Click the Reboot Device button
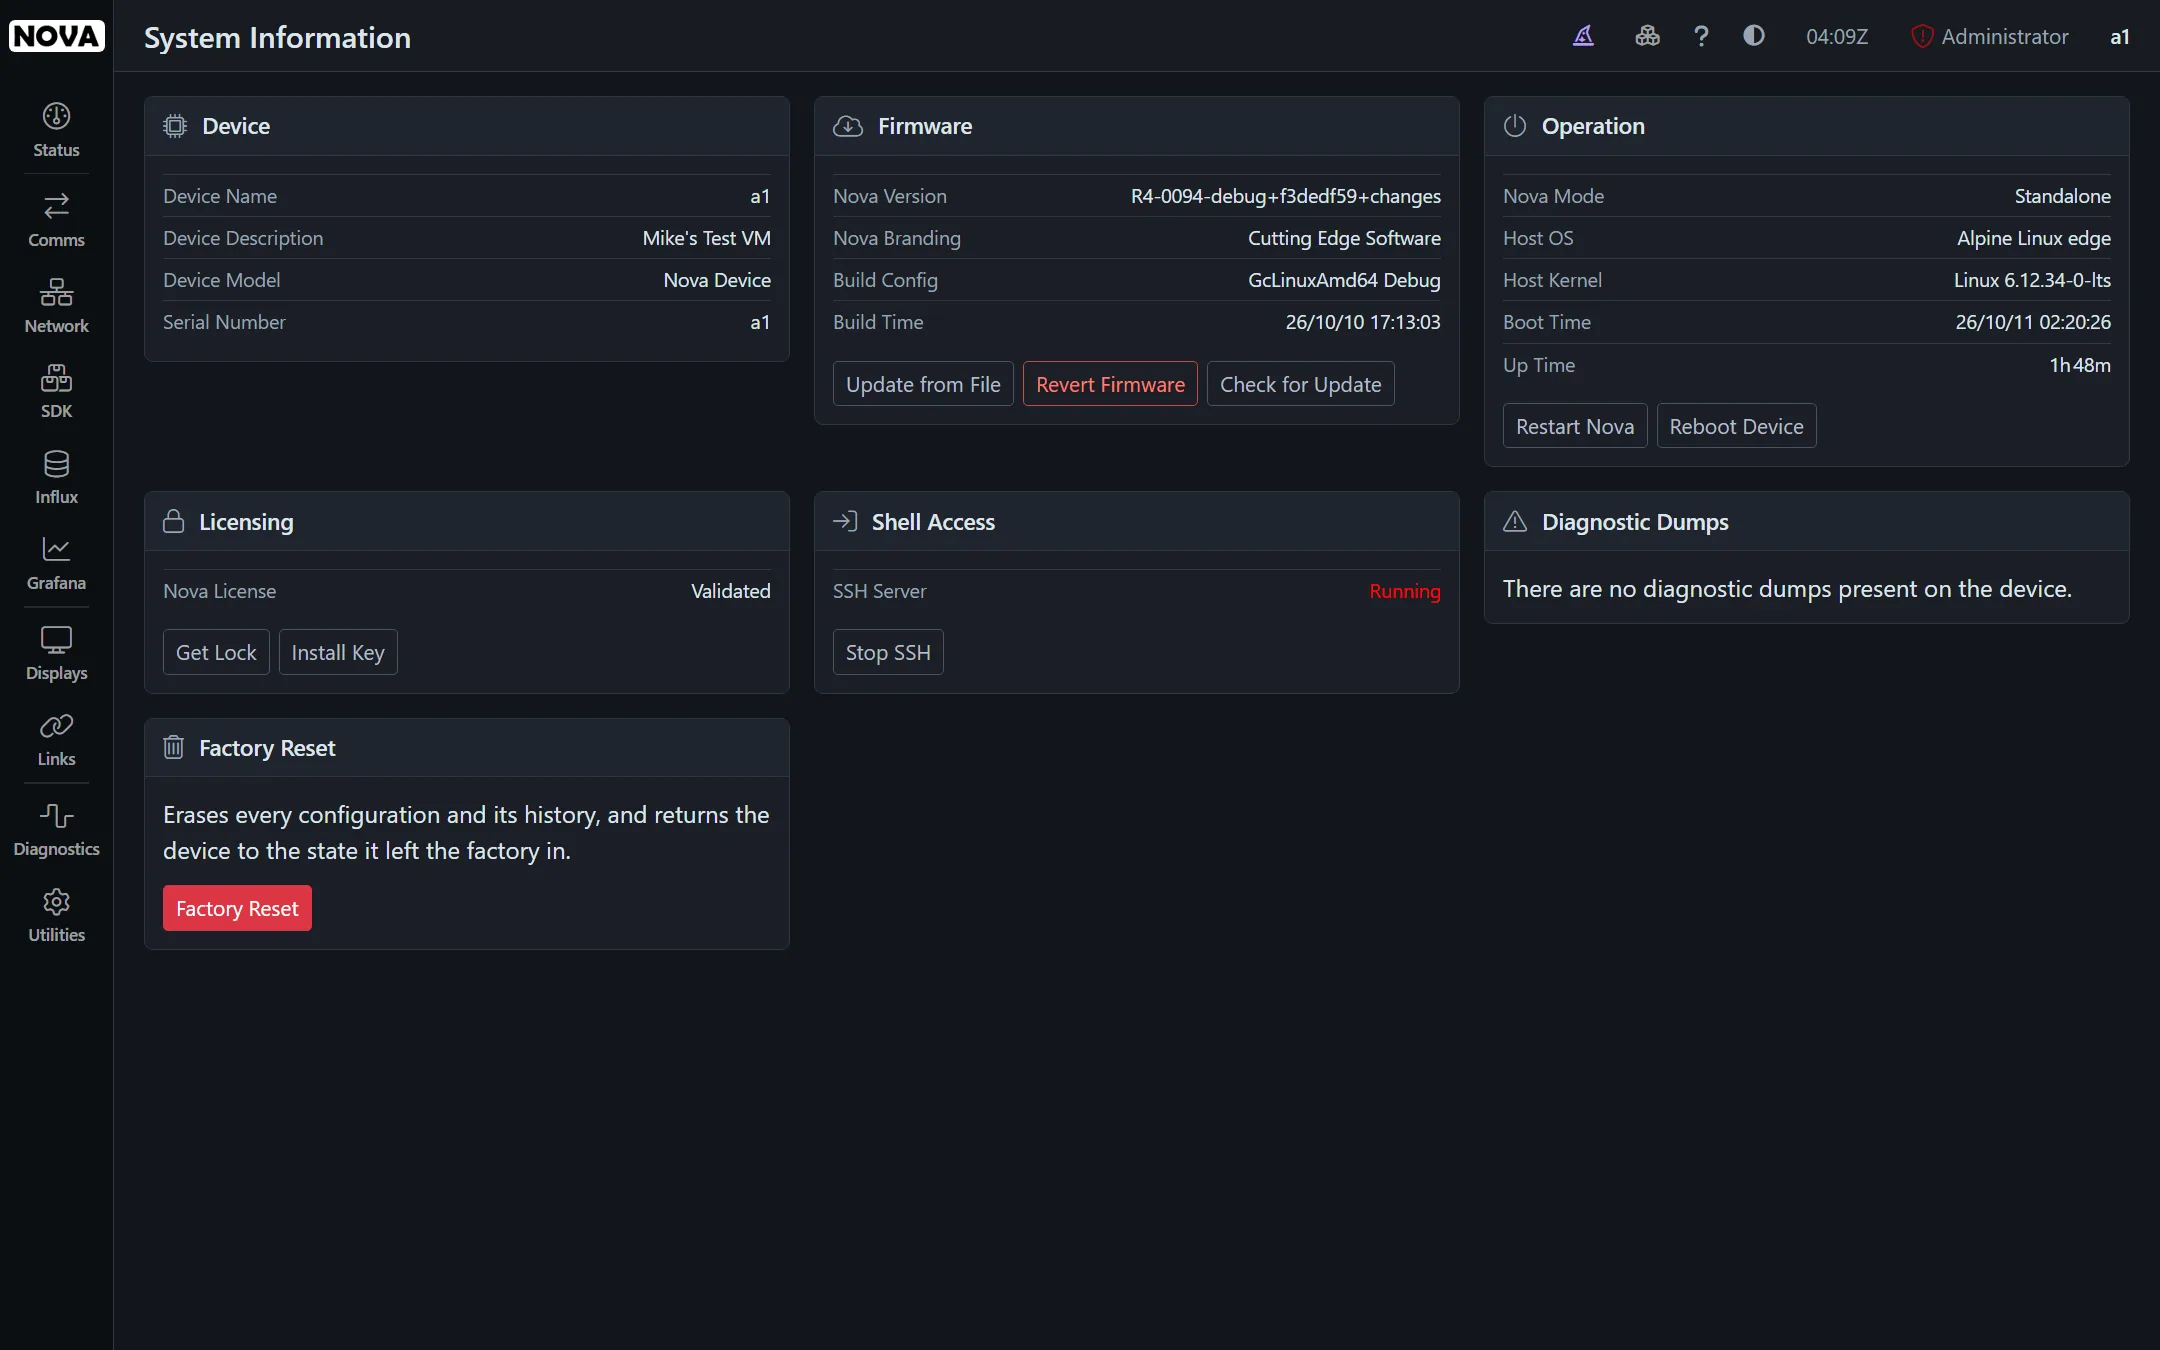This screenshot has width=2160, height=1350. pyautogui.click(x=1736, y=426)
